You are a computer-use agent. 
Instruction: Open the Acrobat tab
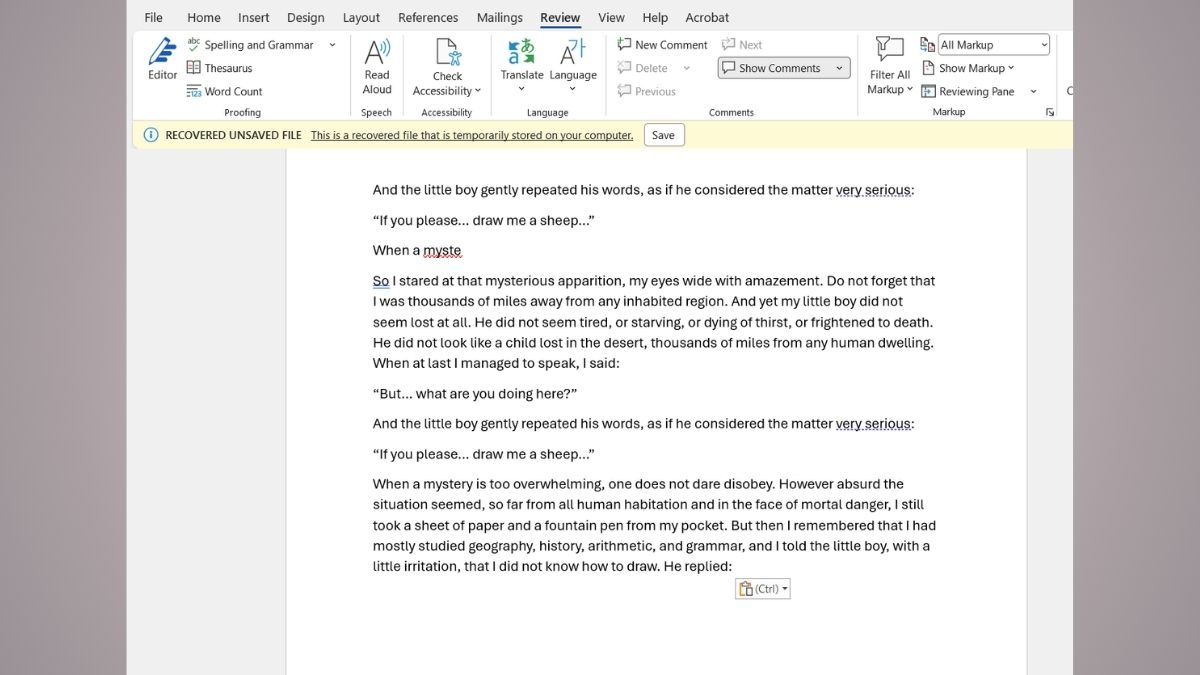[707, 17]
